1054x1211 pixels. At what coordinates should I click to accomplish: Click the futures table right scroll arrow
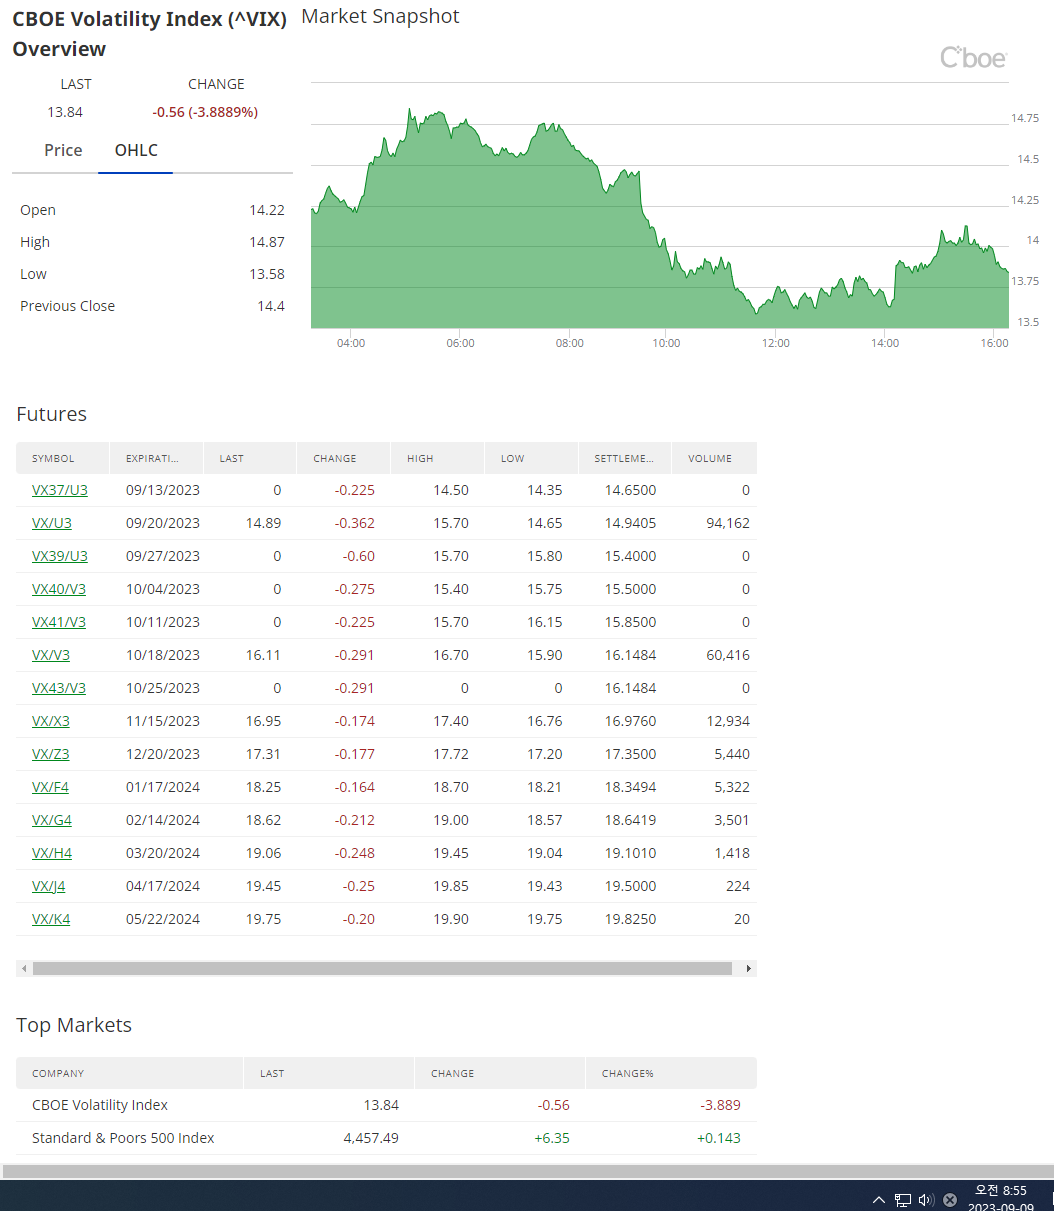(x=749, y=968)
